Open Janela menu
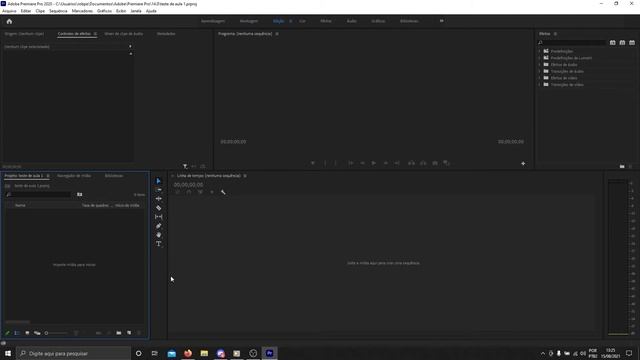The image size is (640, 360). point(136,11)
